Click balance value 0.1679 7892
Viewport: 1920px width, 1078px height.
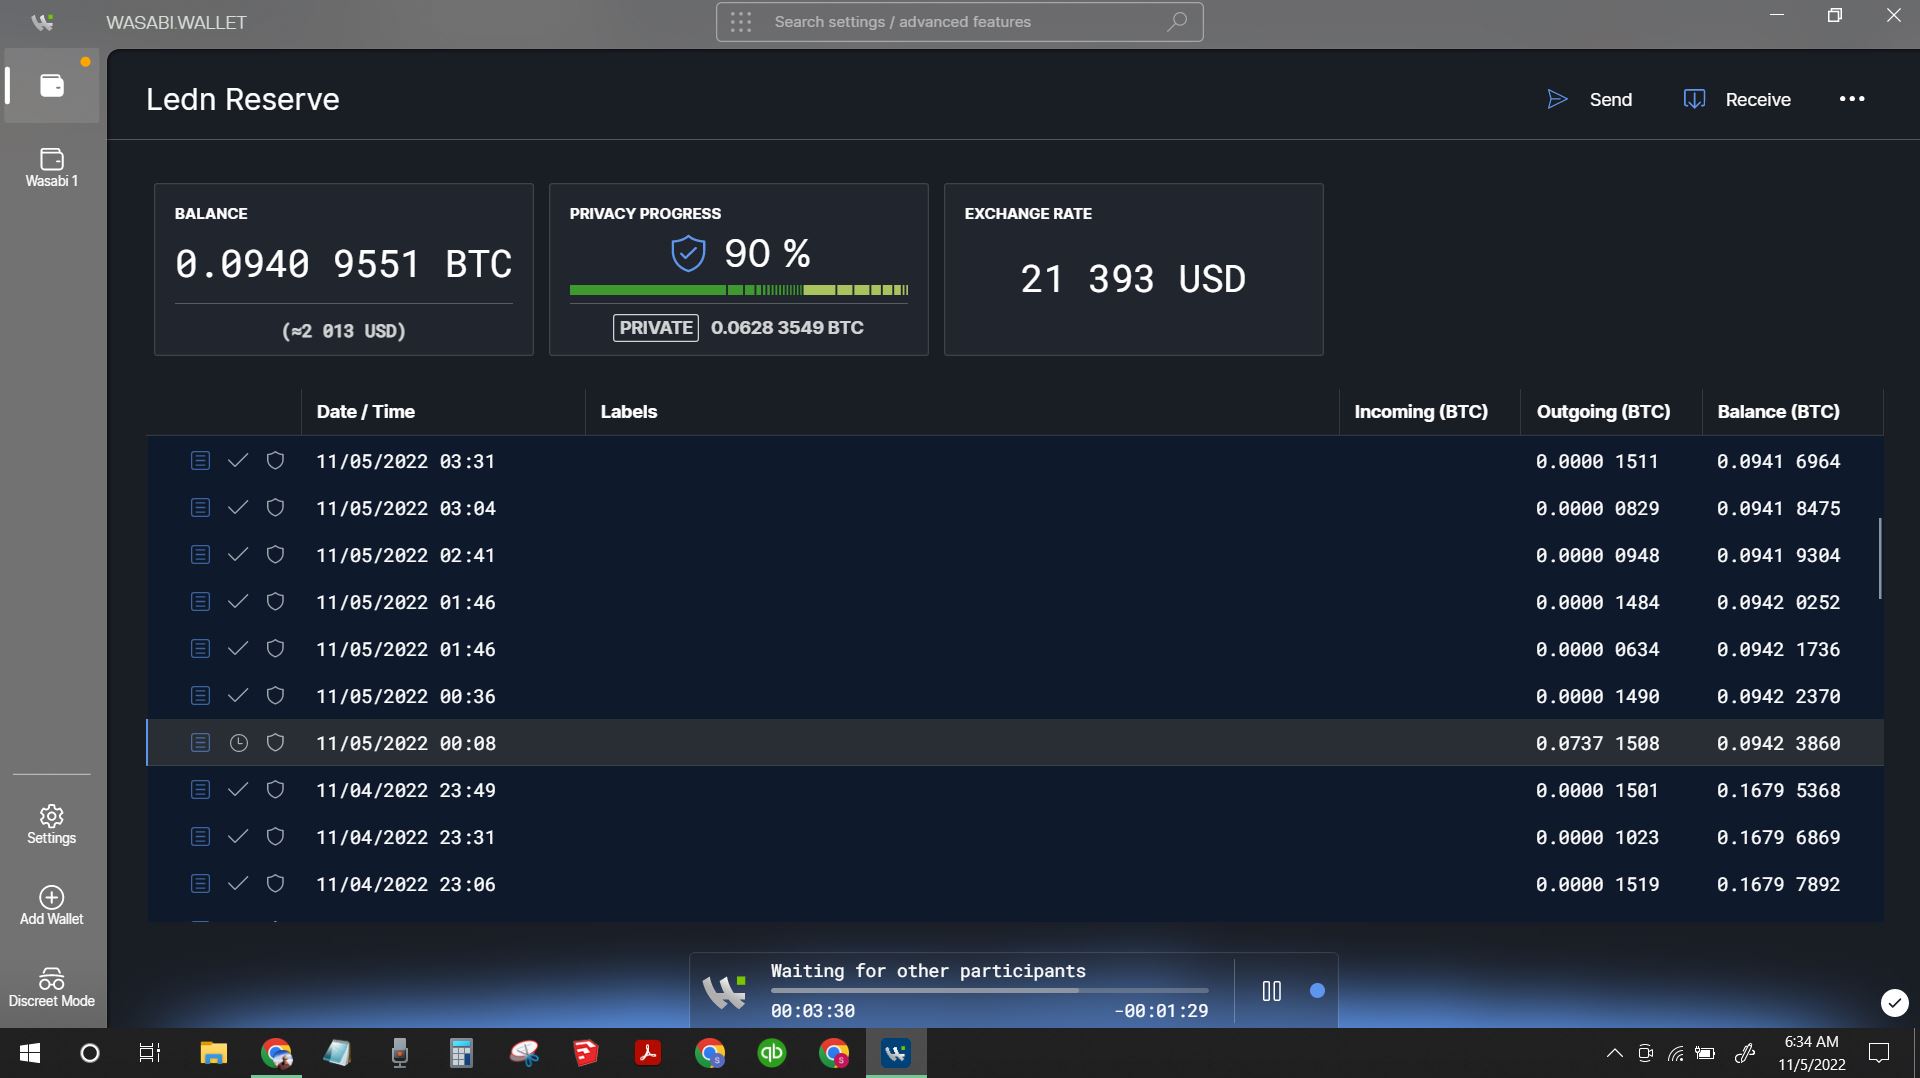(x=1778, y=885)
